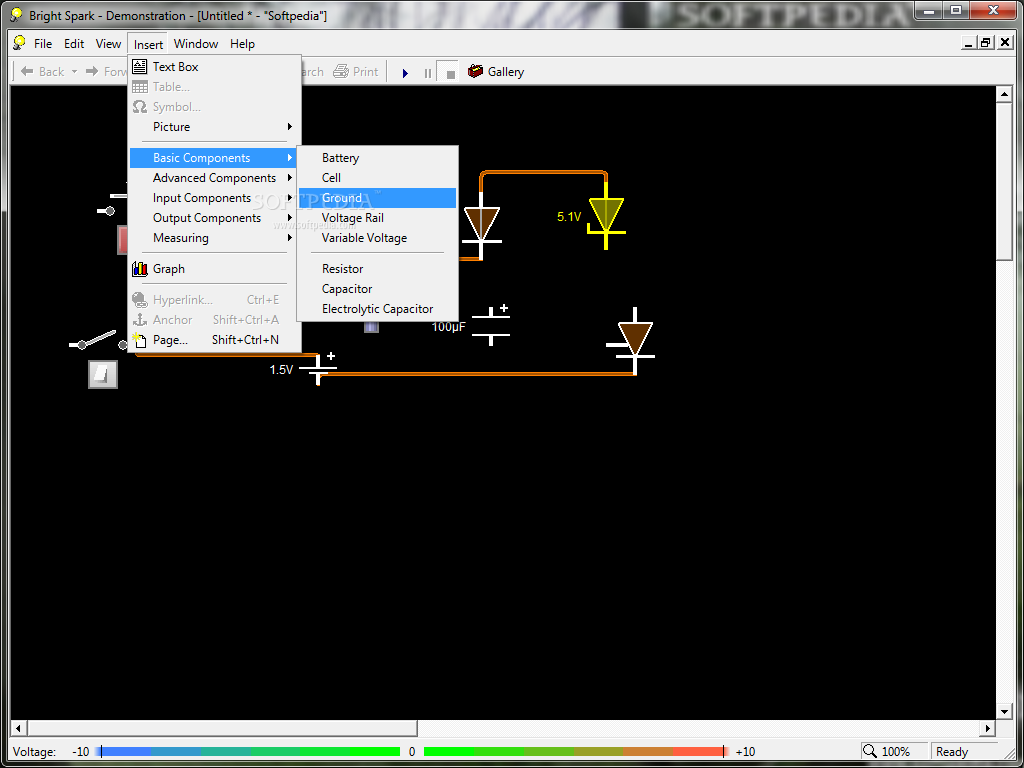Click the Graph chart icon

139,268
